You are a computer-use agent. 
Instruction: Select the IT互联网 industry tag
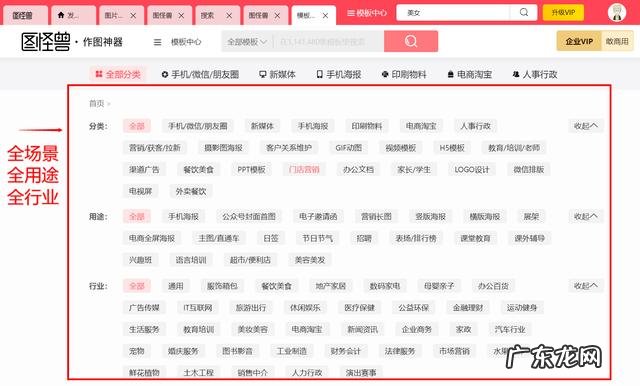(x=198, y=307)
